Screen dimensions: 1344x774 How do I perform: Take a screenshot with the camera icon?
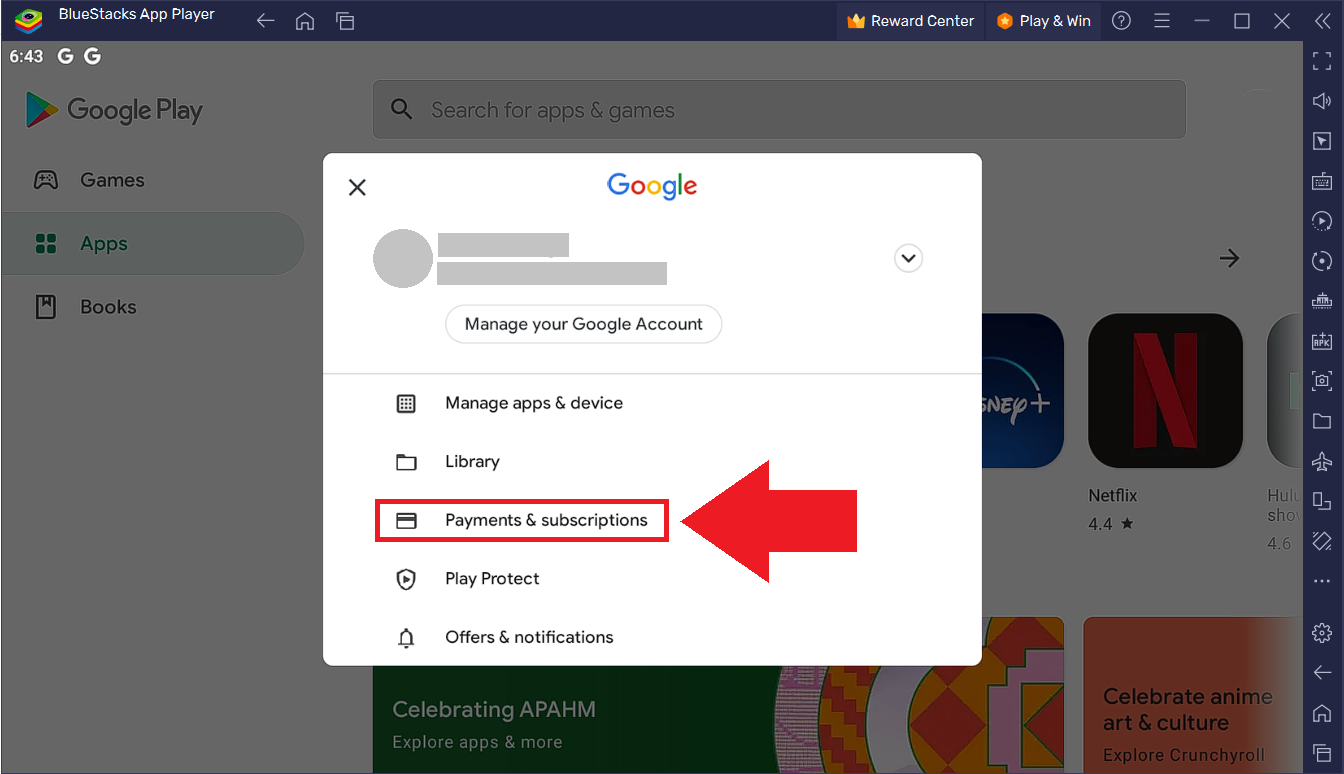click(x=1322, y=381)
